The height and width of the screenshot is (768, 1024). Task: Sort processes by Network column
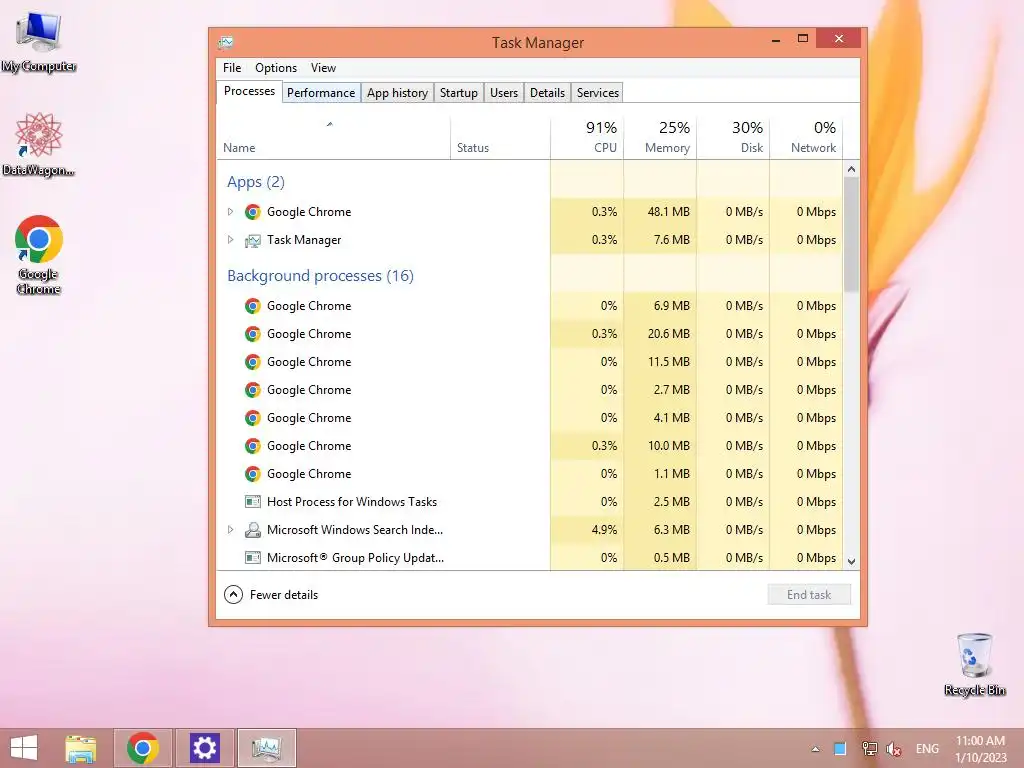[x=807, y=138]
